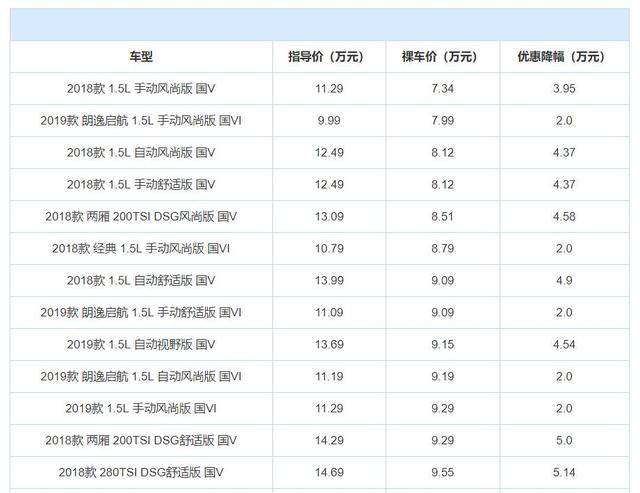Select row '2018款 两厢 200TSI DSG风尚版 国V'
The width and height of the screenshot is (640, 493).
pos(320,217)
